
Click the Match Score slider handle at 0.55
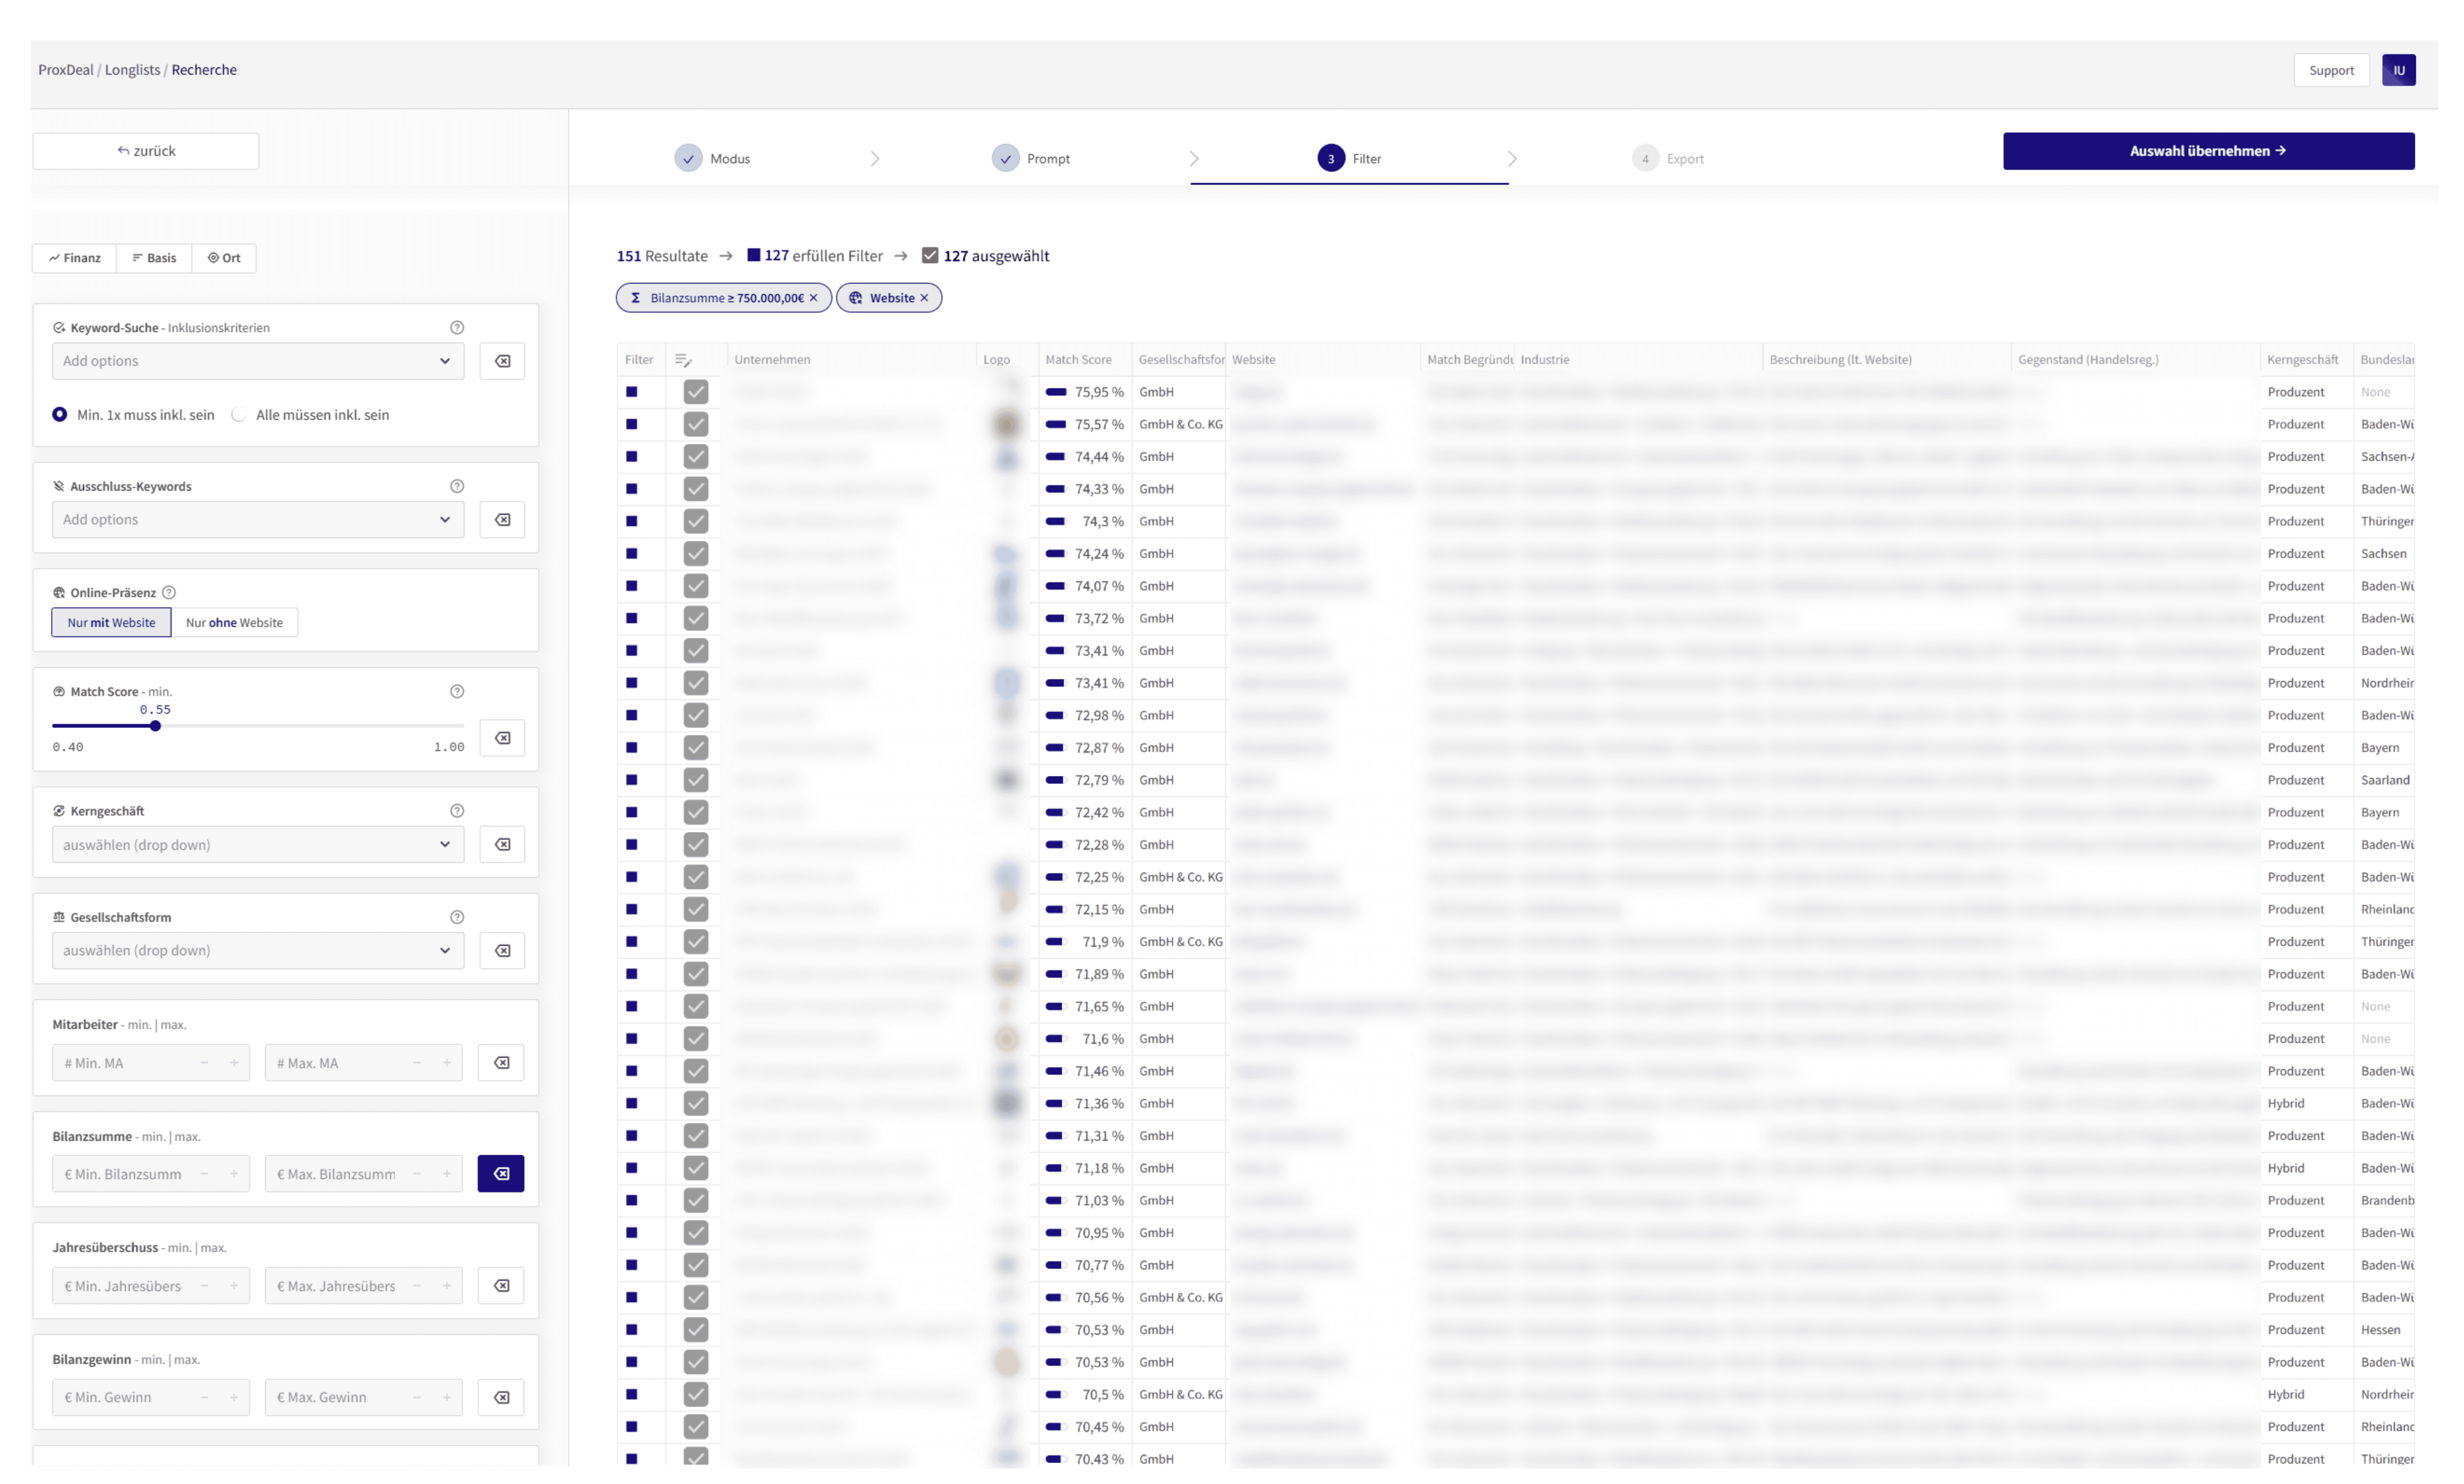click(x=155, y=726)
